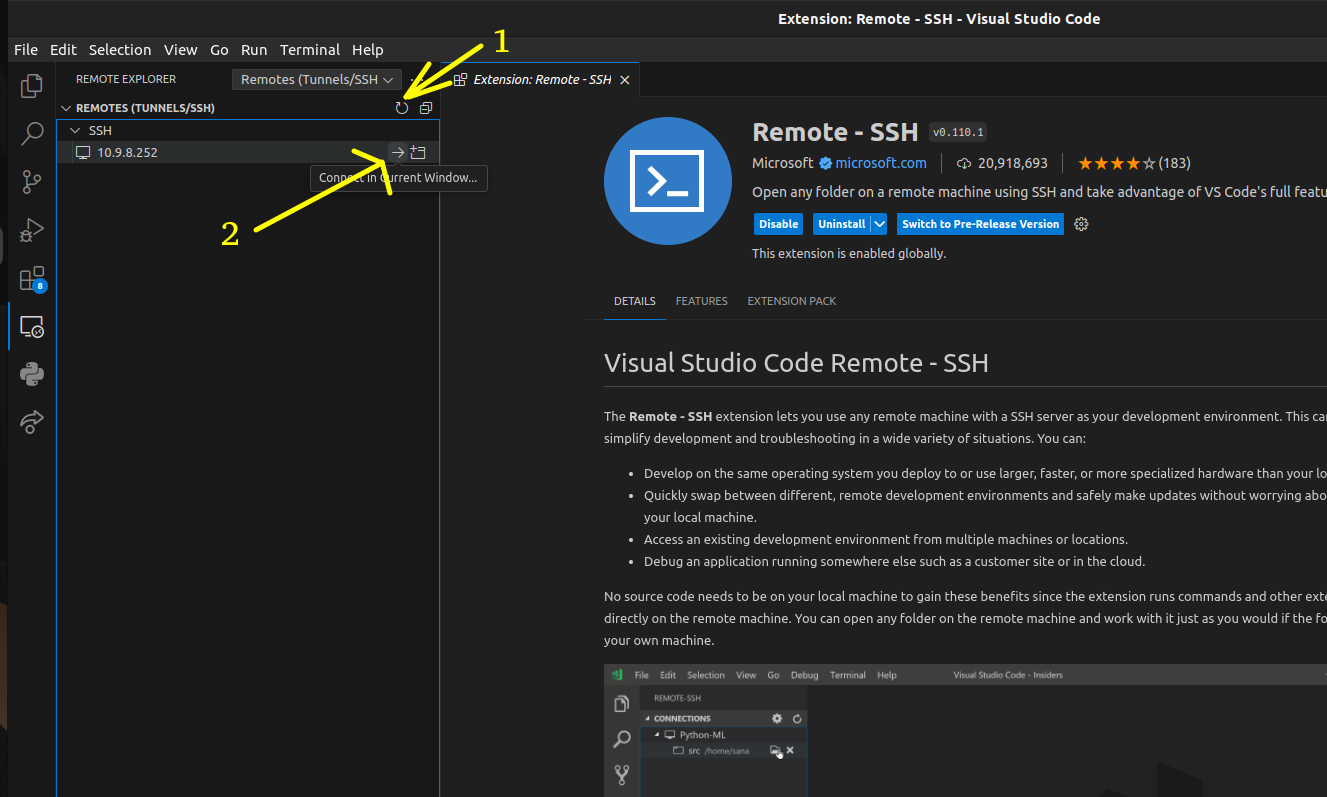Connect to 10.9.8.252 in new window
Screen dimensions: 1327x797
418,152
